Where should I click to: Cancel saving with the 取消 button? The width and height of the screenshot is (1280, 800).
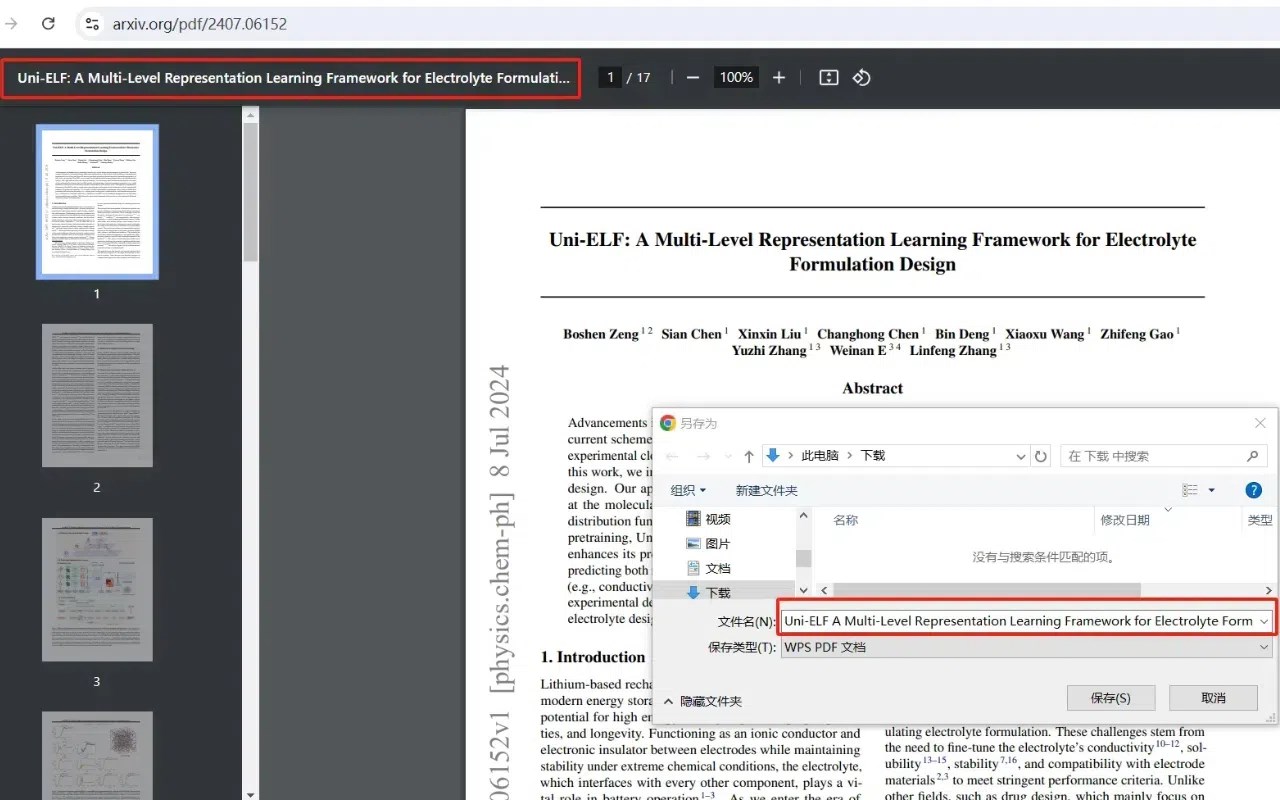click(x=1213, y=698)
